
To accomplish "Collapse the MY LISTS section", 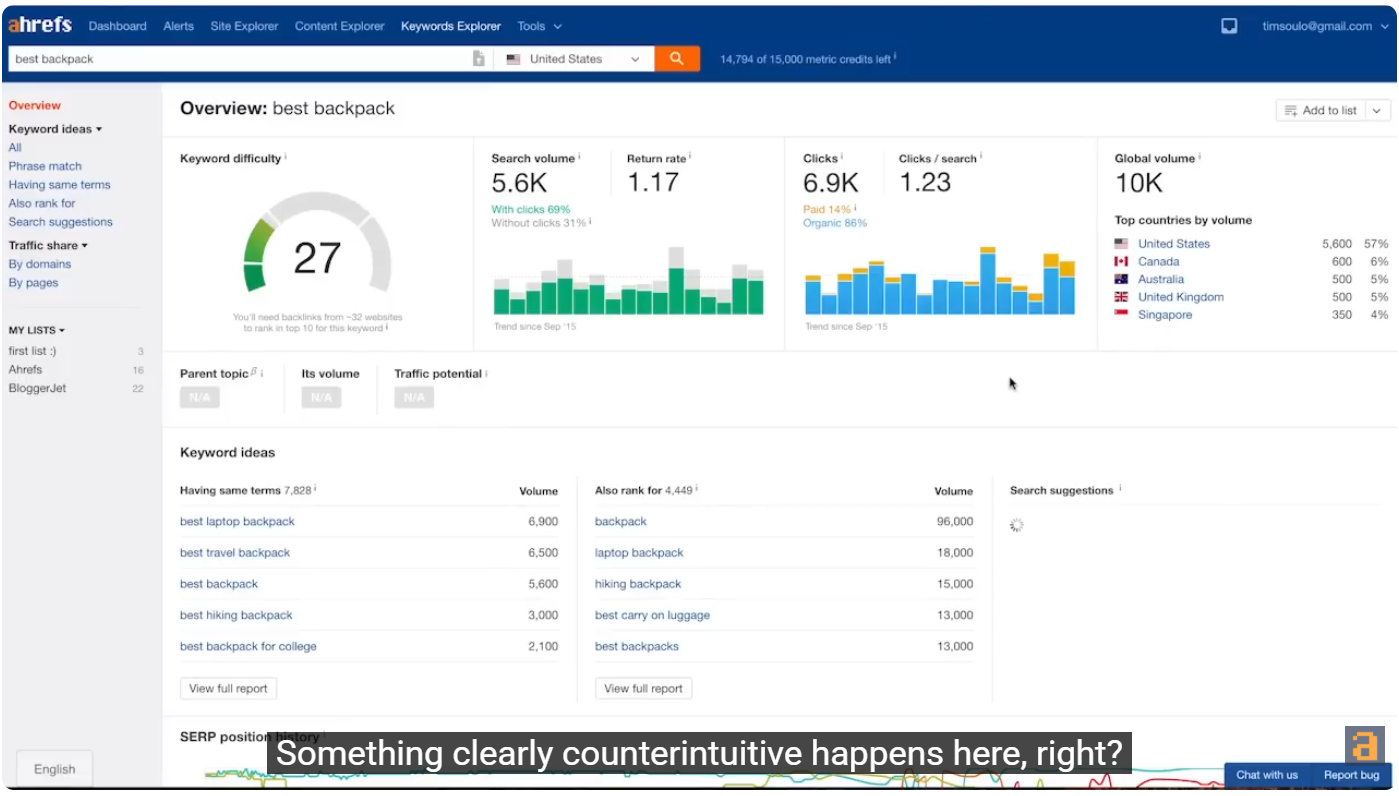I will (37, 330).
